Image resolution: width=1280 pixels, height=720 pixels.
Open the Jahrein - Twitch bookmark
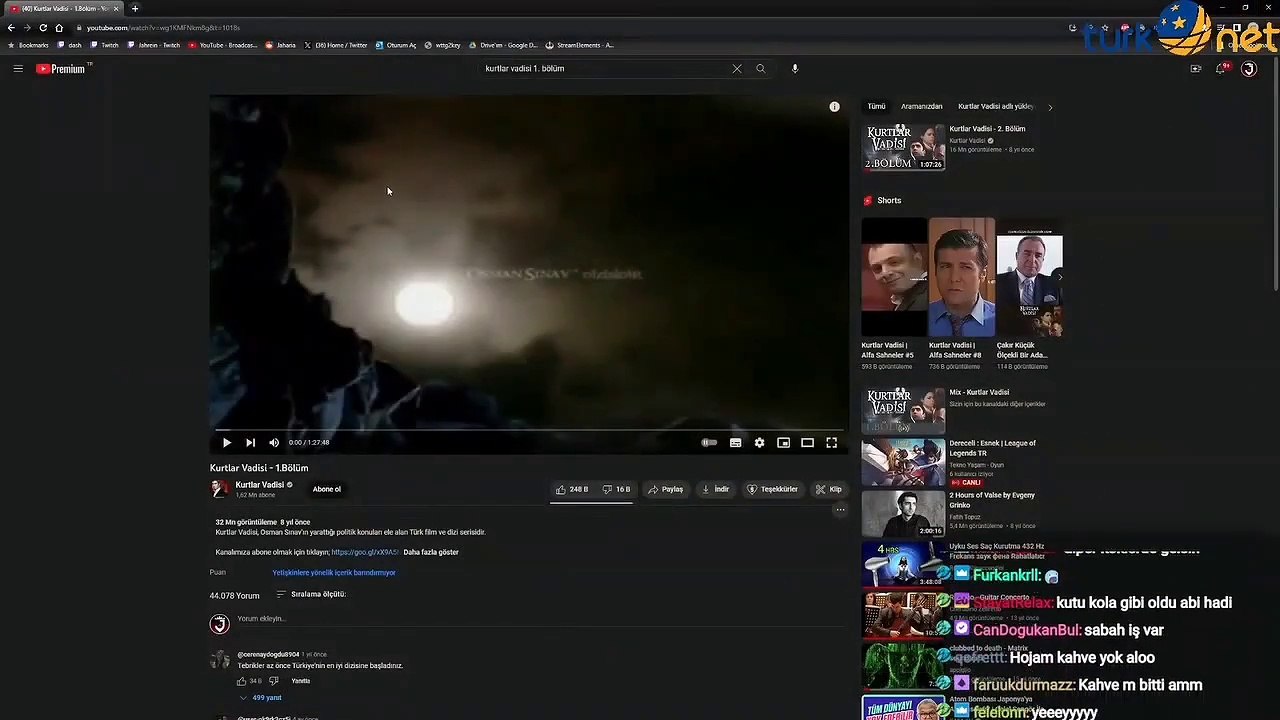154,45
